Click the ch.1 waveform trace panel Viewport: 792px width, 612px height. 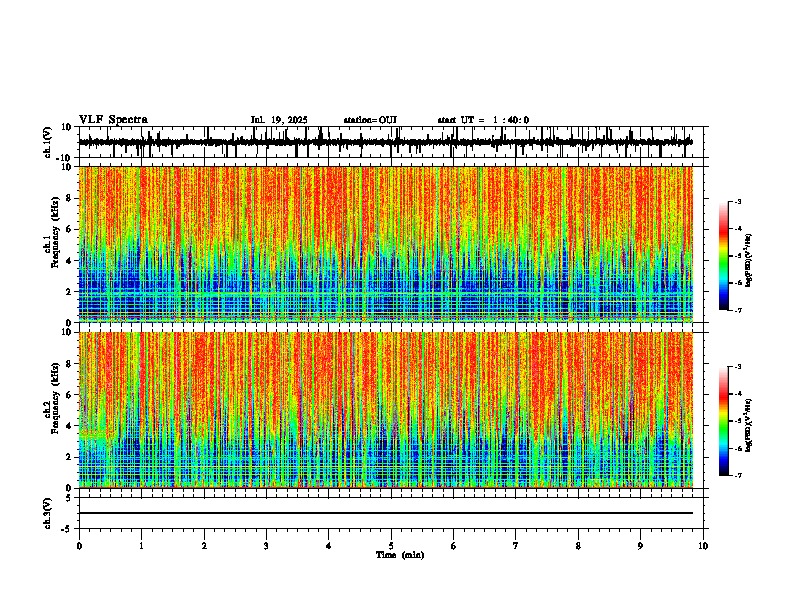(x=391, y=142)
